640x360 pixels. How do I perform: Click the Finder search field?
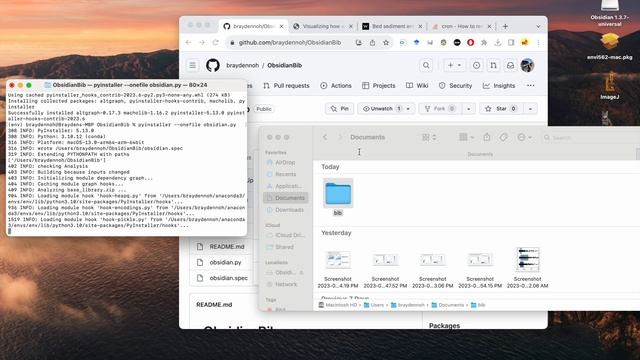(x=590, y=138)
